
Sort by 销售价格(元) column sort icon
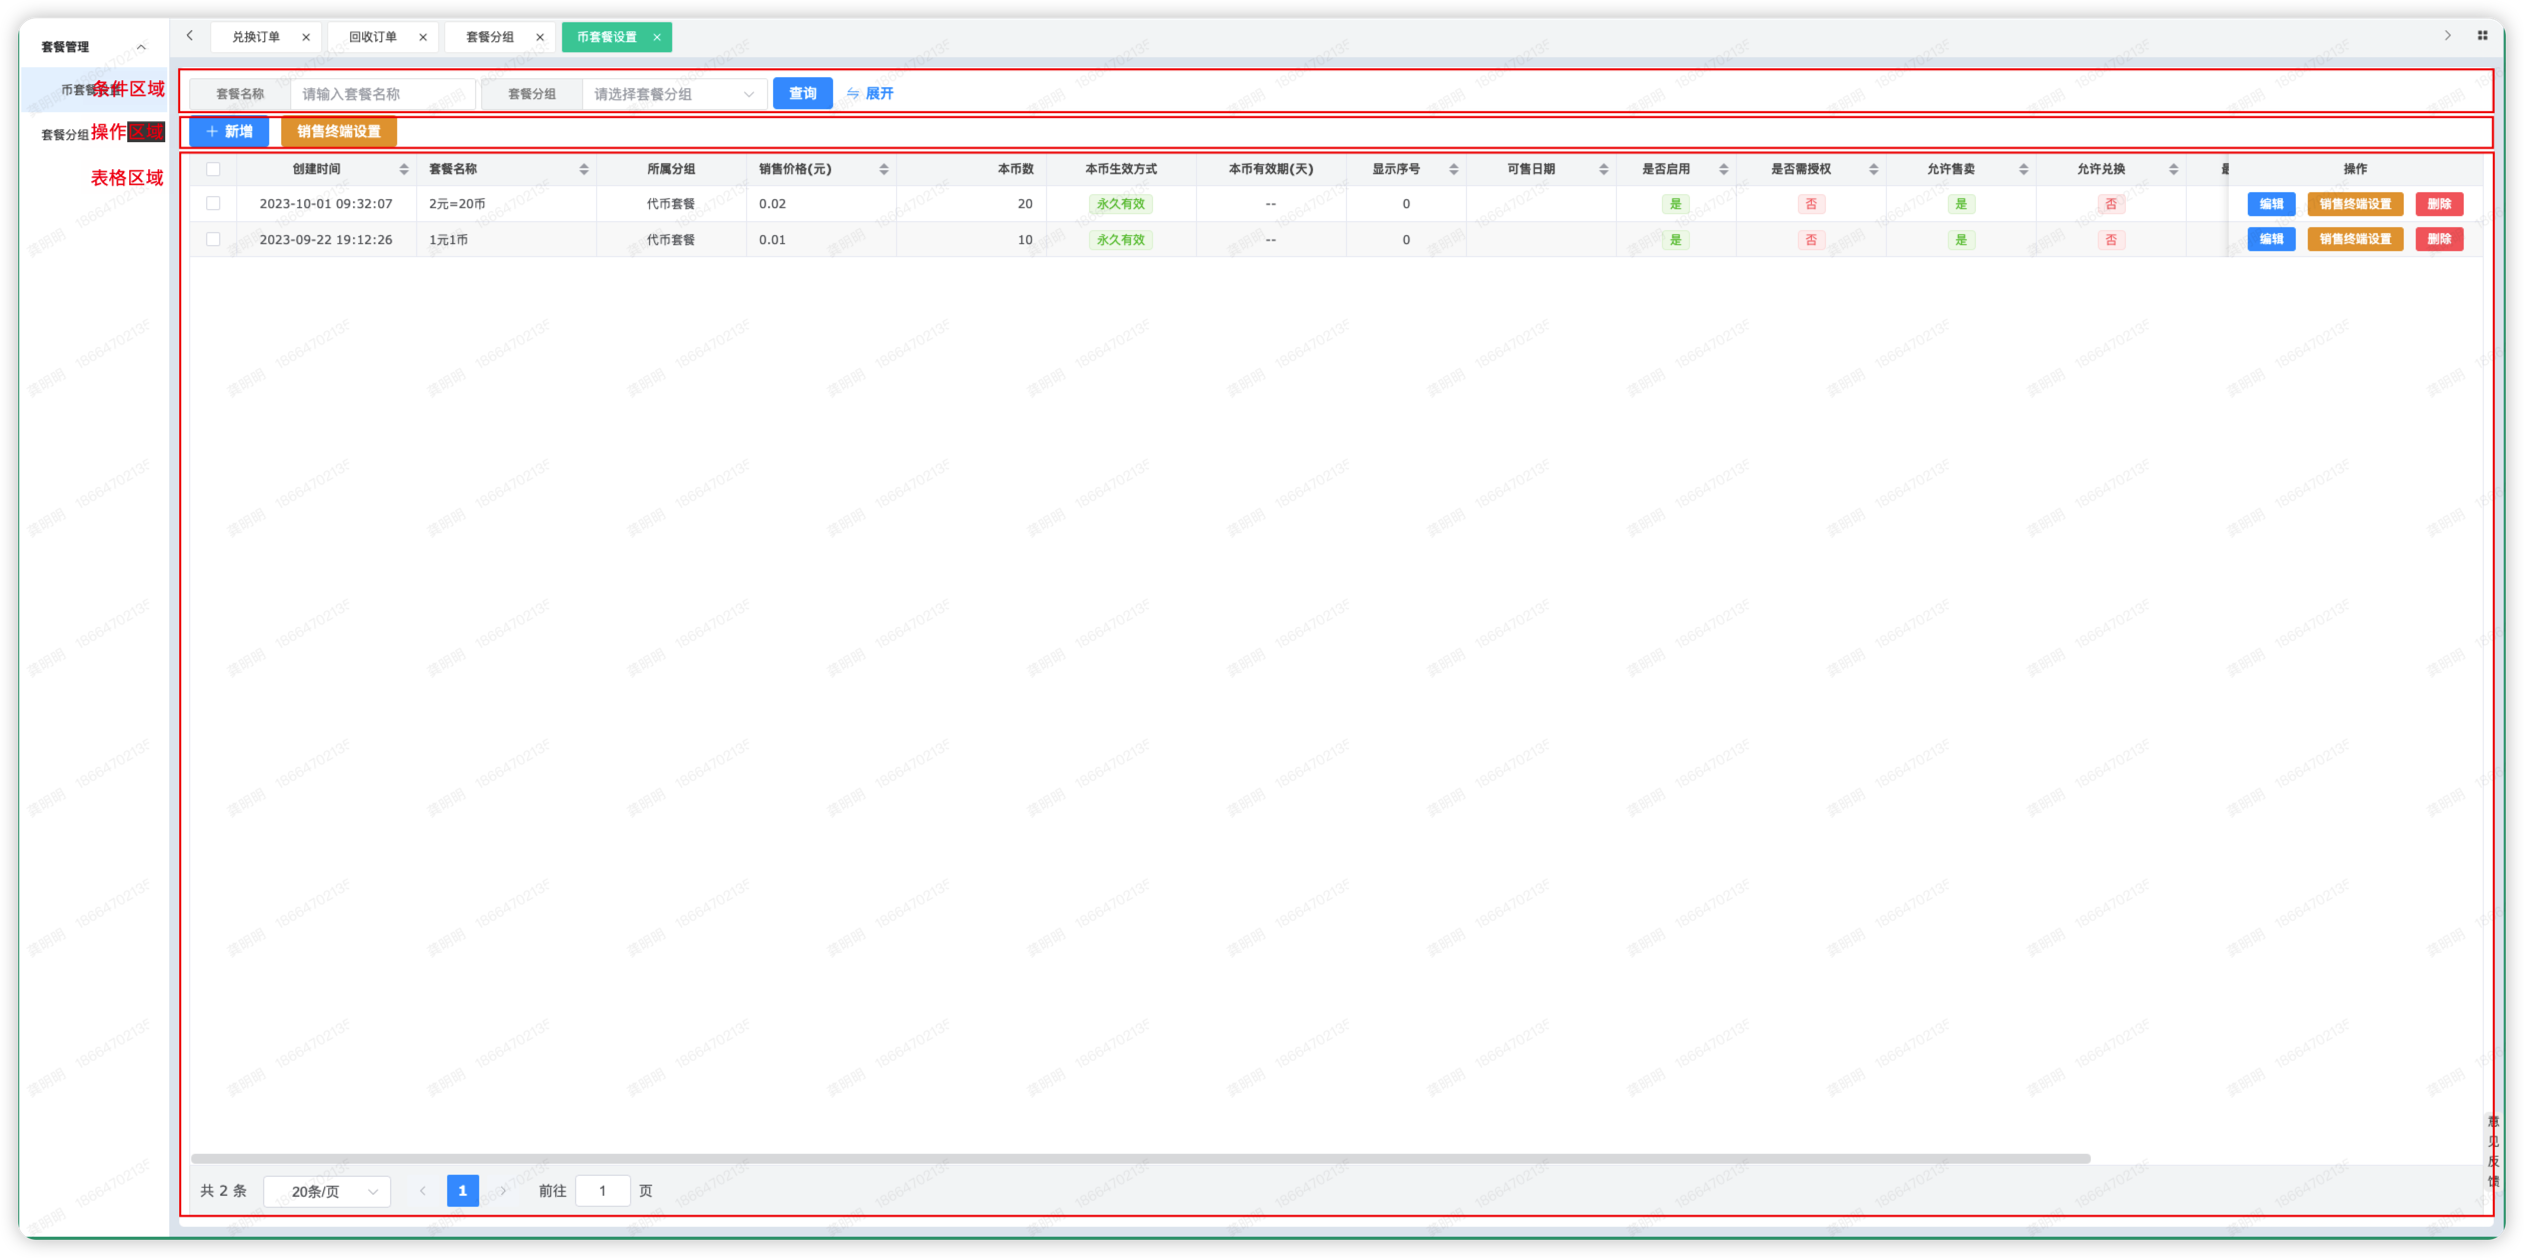point(883,169)
